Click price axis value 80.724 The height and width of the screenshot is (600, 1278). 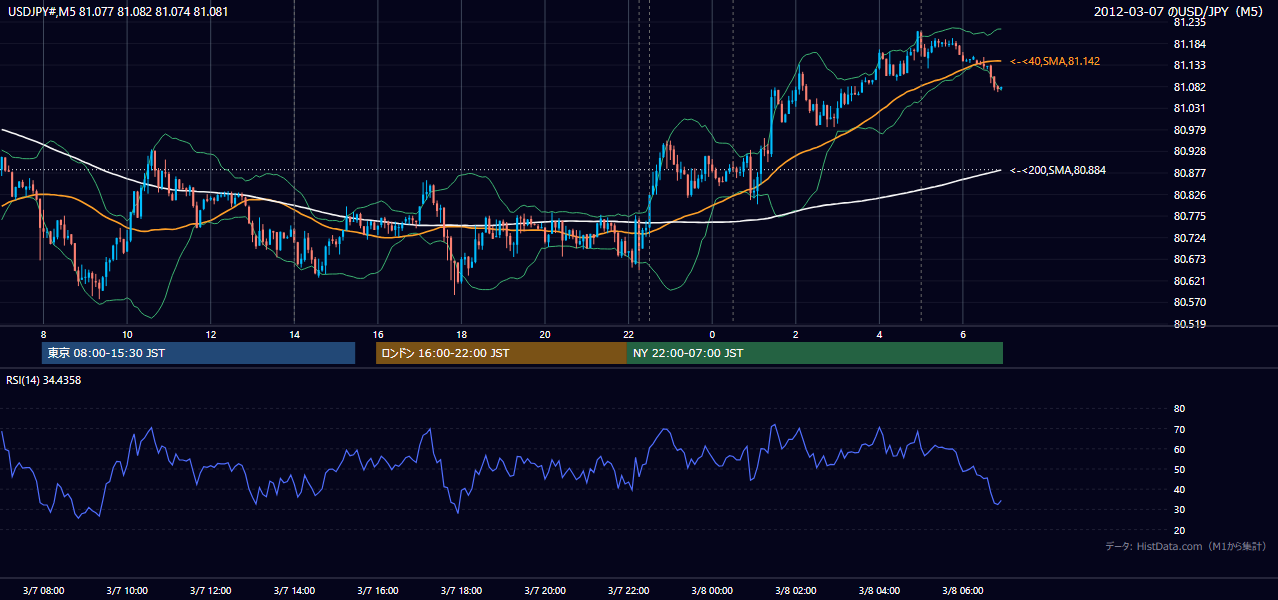coord(1189,238)
